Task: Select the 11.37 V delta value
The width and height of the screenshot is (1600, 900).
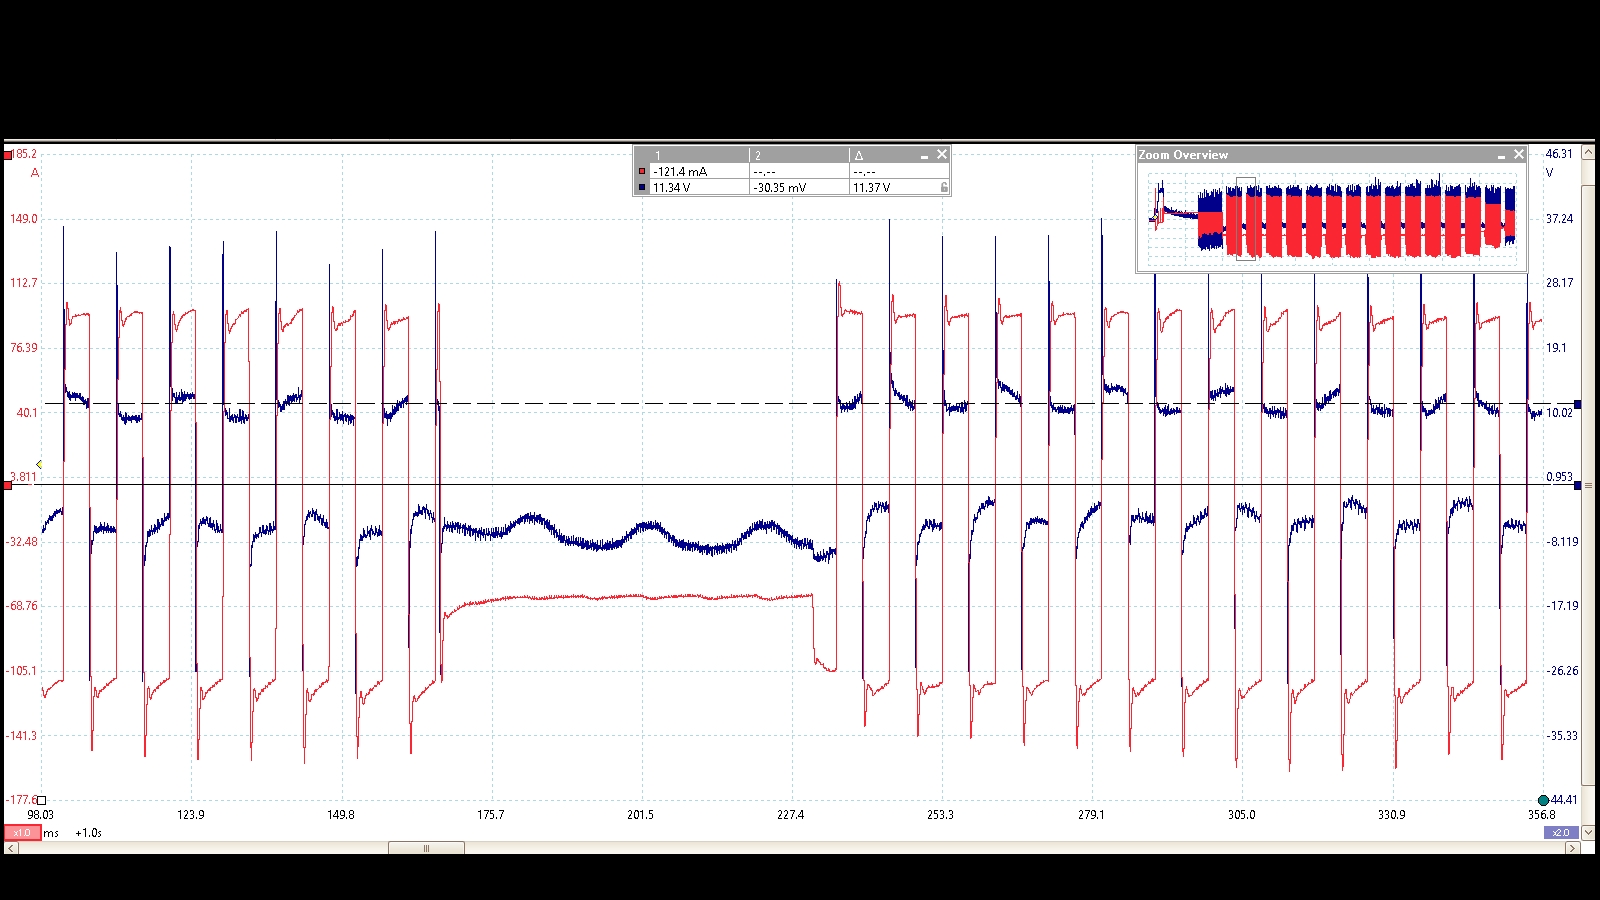Action: click(872, 188)
